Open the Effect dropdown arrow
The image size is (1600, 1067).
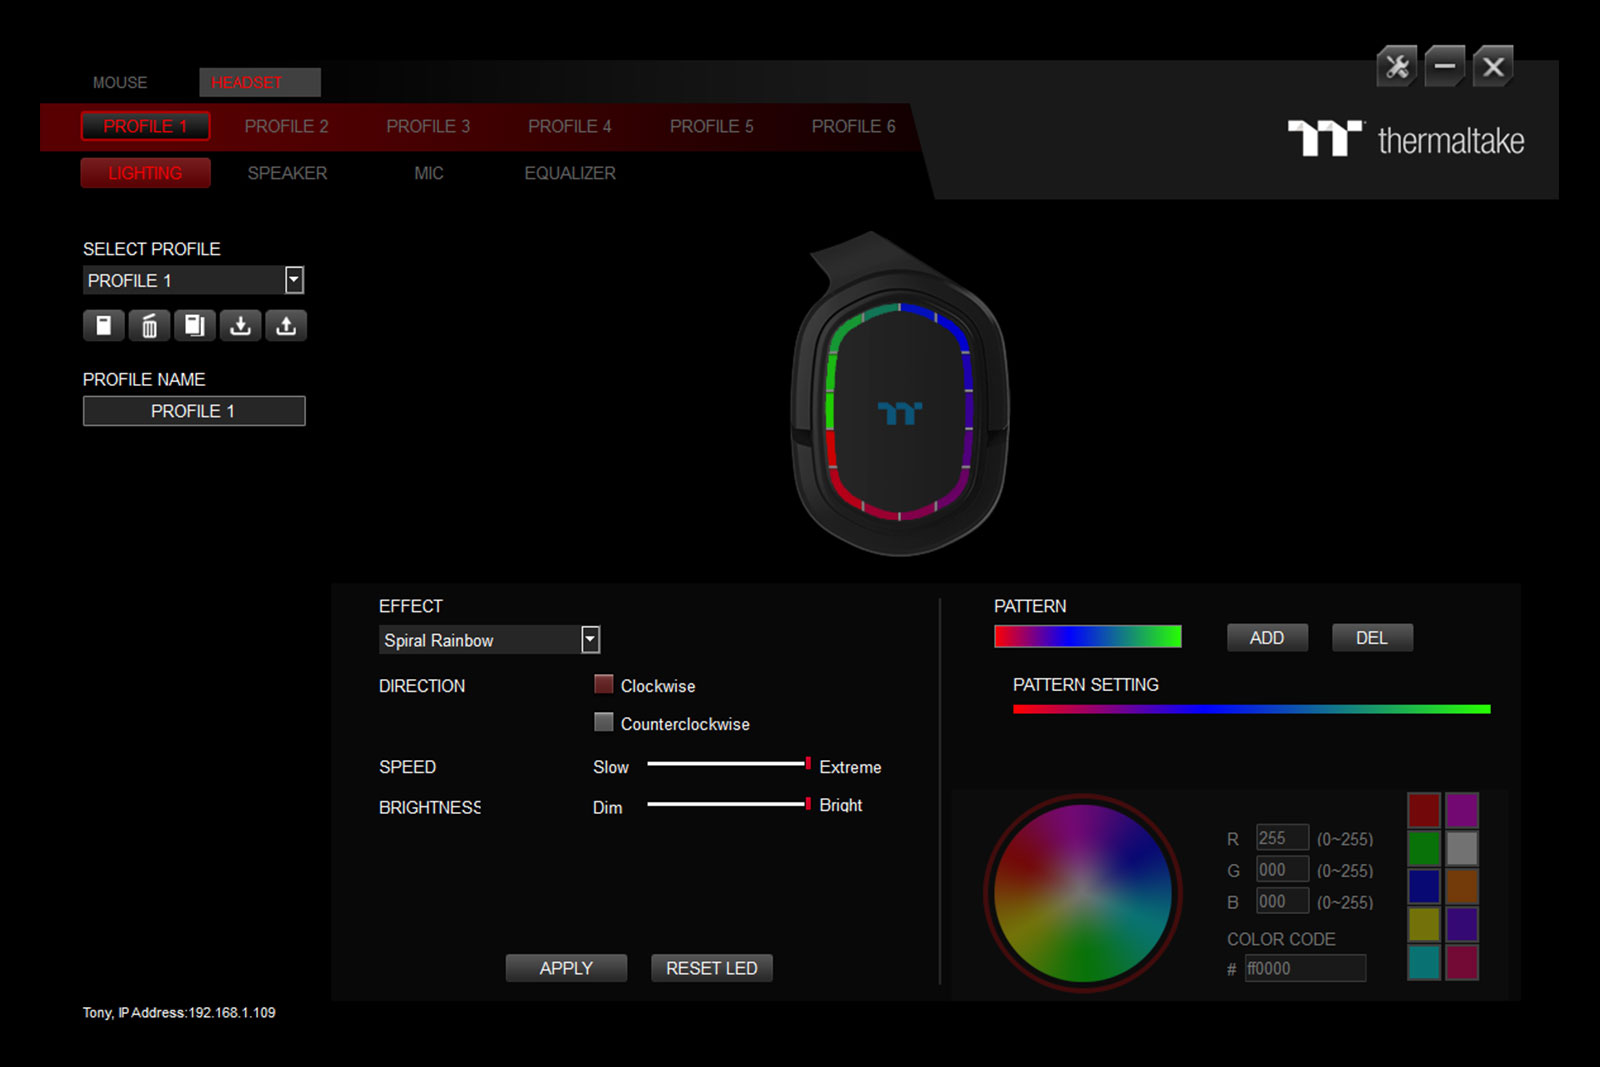[x=591, y=640]
